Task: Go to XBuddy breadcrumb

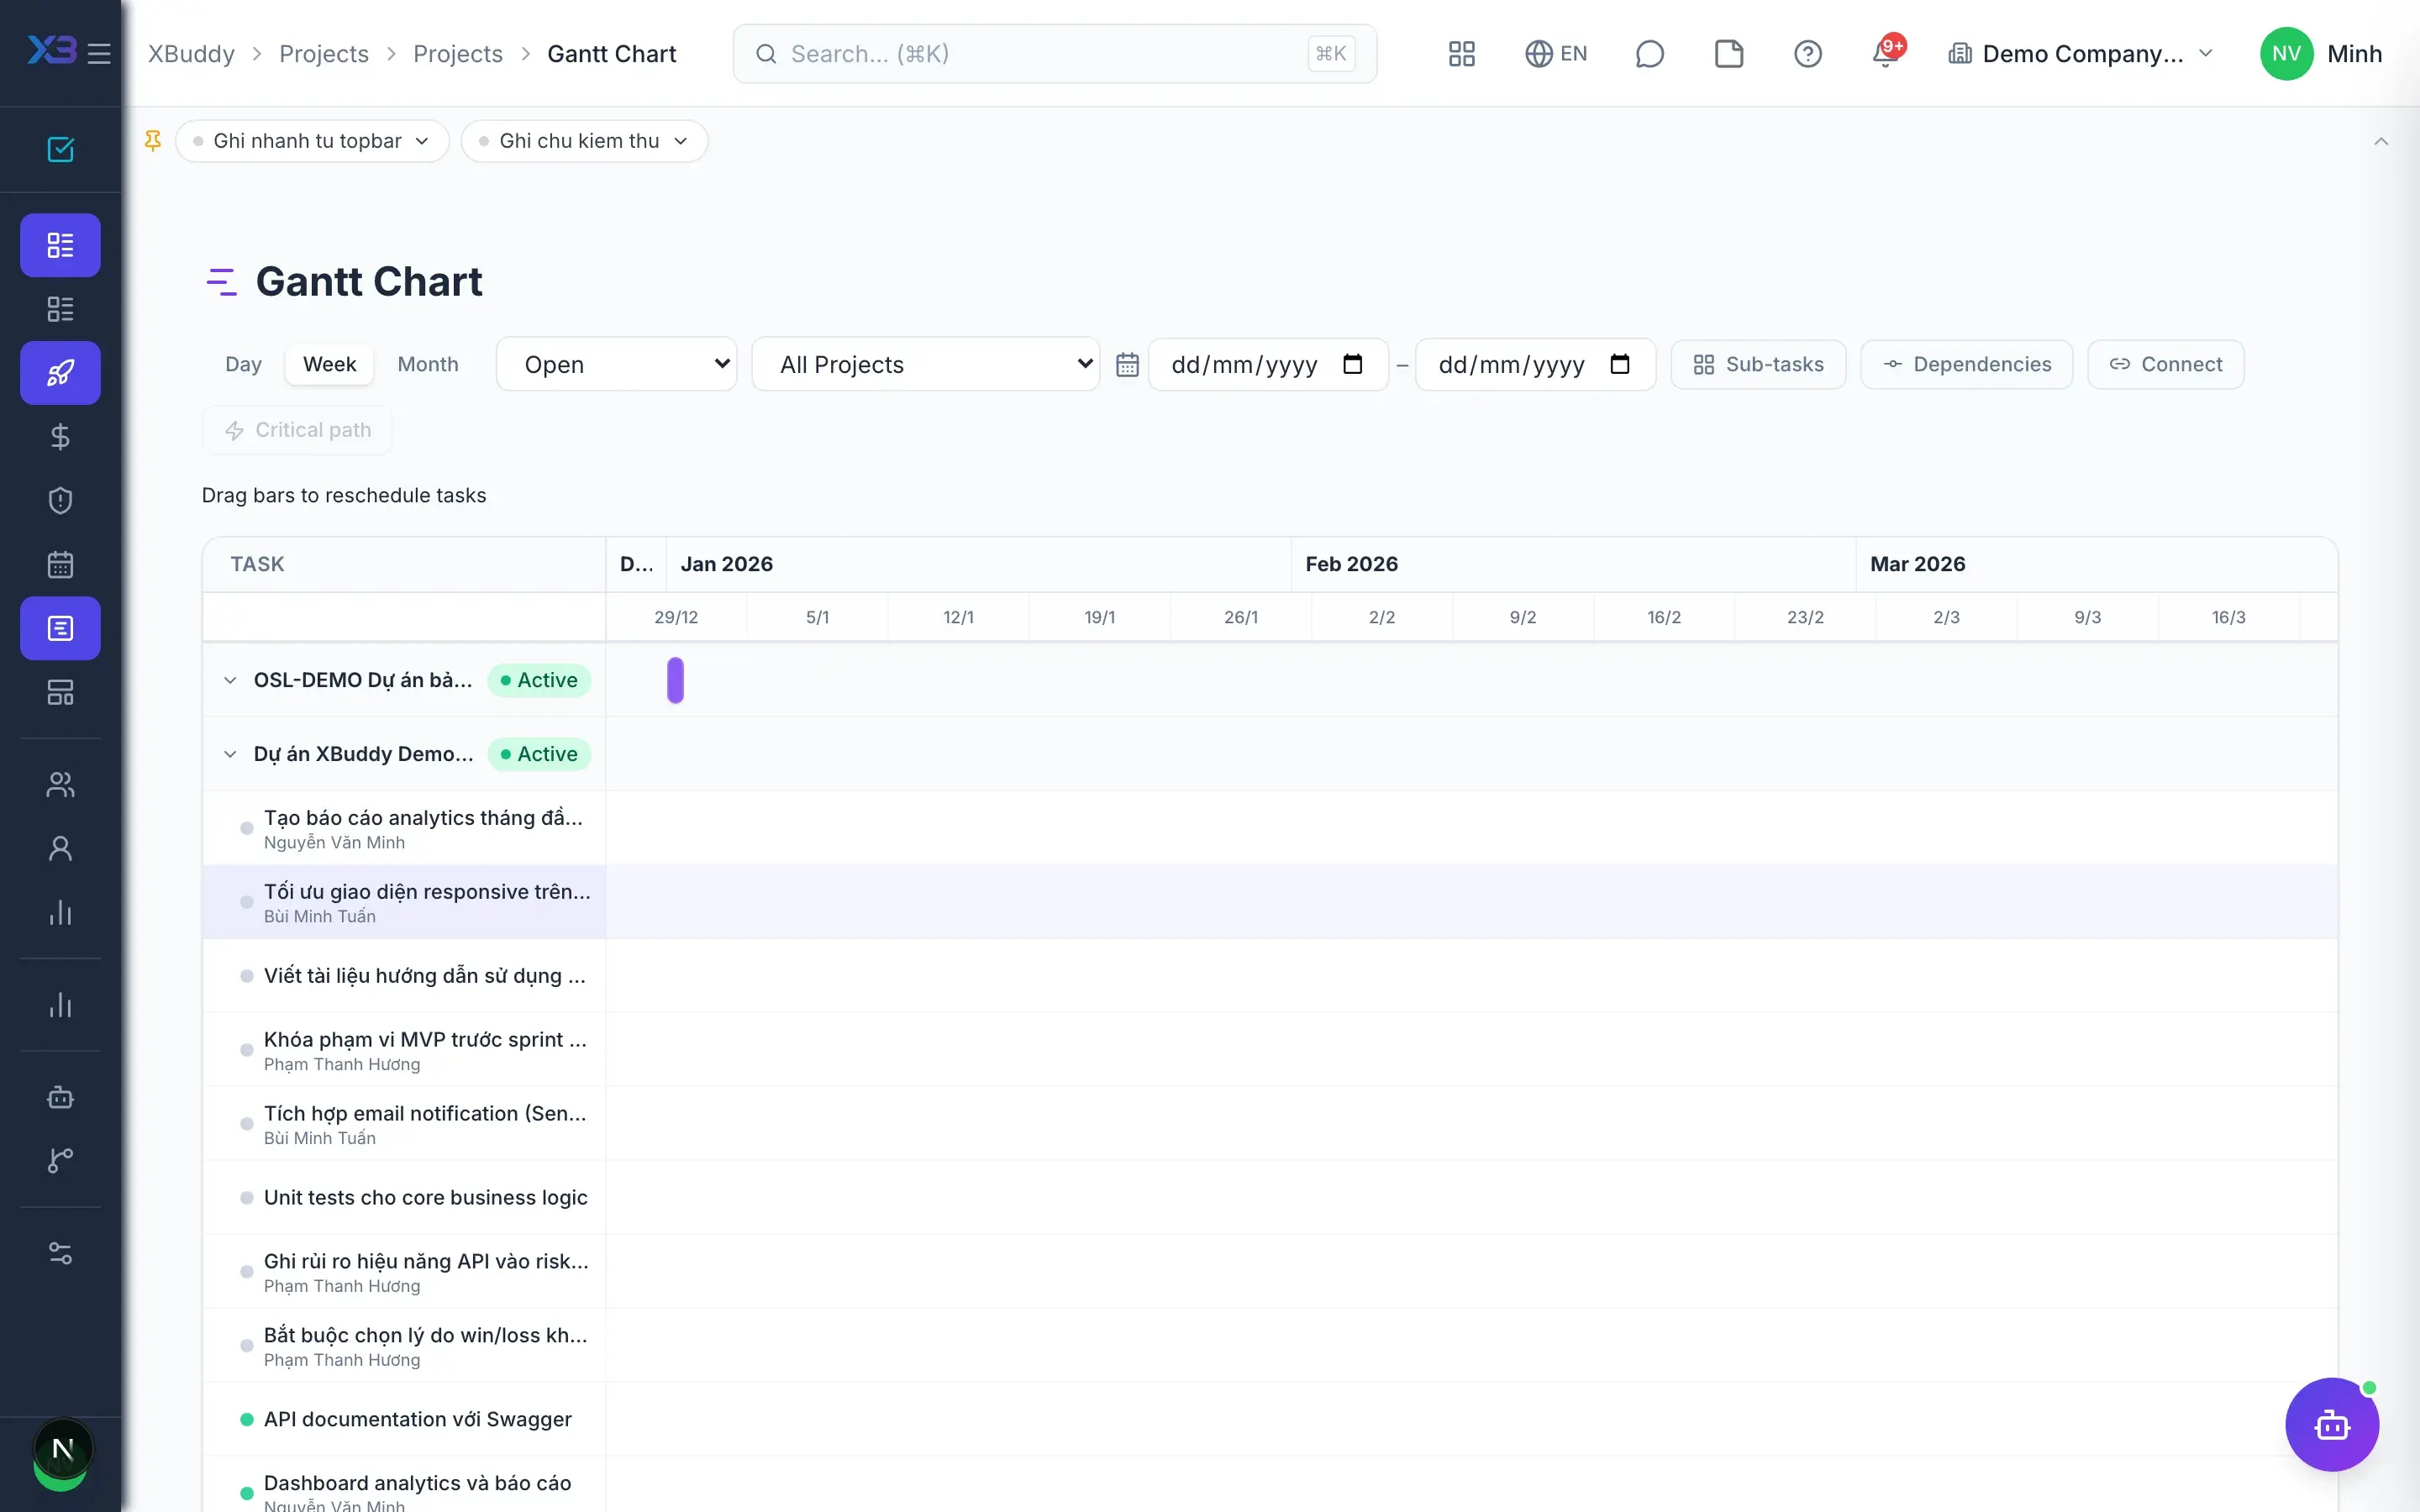Action: pos(191,54)
